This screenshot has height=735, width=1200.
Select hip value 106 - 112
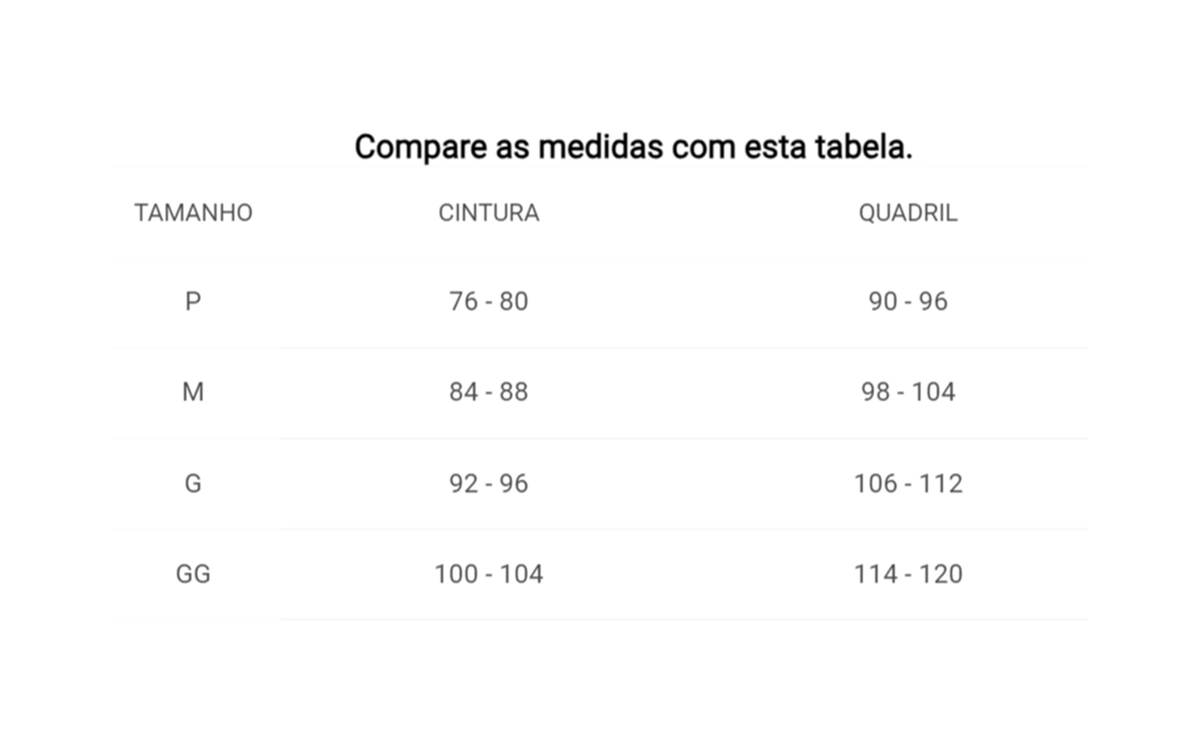click(908, 483)
